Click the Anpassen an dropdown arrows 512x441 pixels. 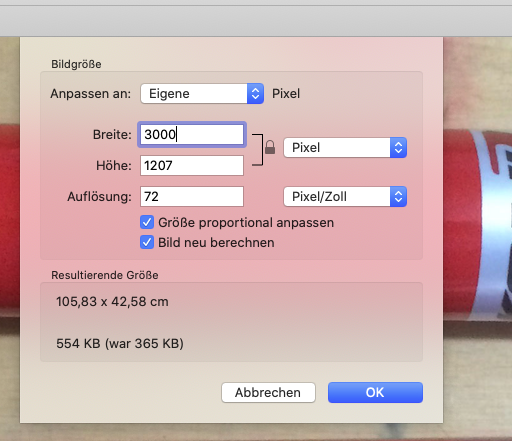[x=255, y=94]
